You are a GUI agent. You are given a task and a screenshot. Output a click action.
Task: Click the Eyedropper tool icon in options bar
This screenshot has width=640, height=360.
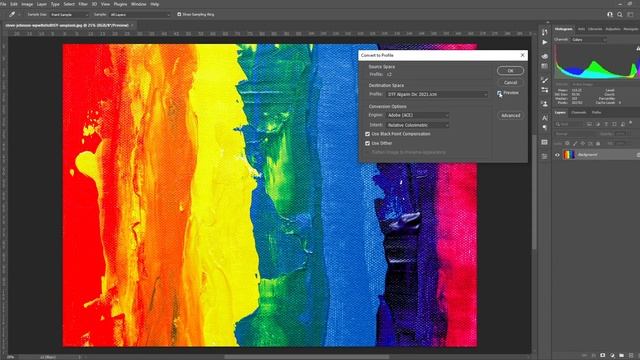click(x=12, y=14)
